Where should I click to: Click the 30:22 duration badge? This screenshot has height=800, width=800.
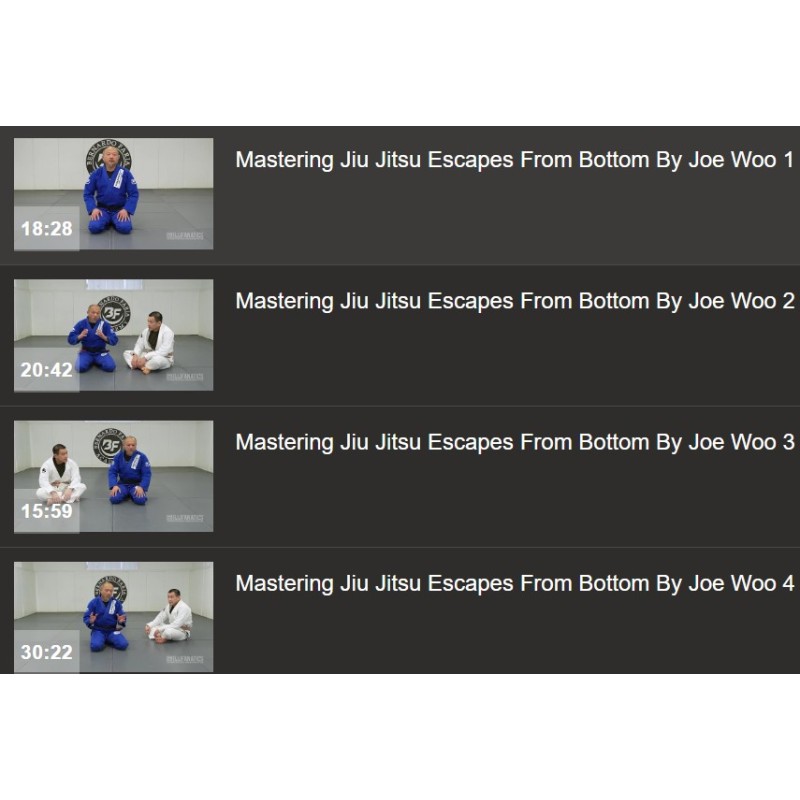click(x=46, y=652)
